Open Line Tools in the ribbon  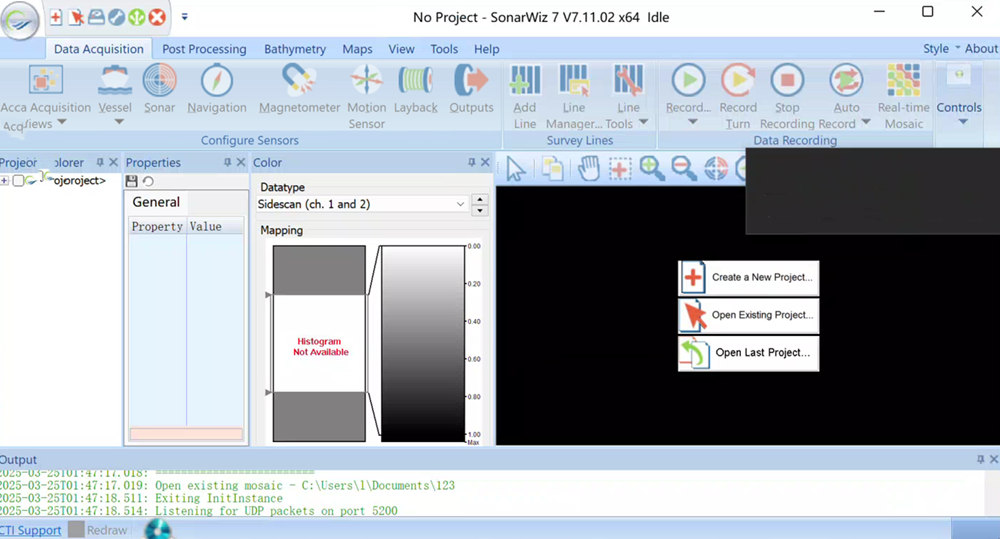click(x=628, y=98)
